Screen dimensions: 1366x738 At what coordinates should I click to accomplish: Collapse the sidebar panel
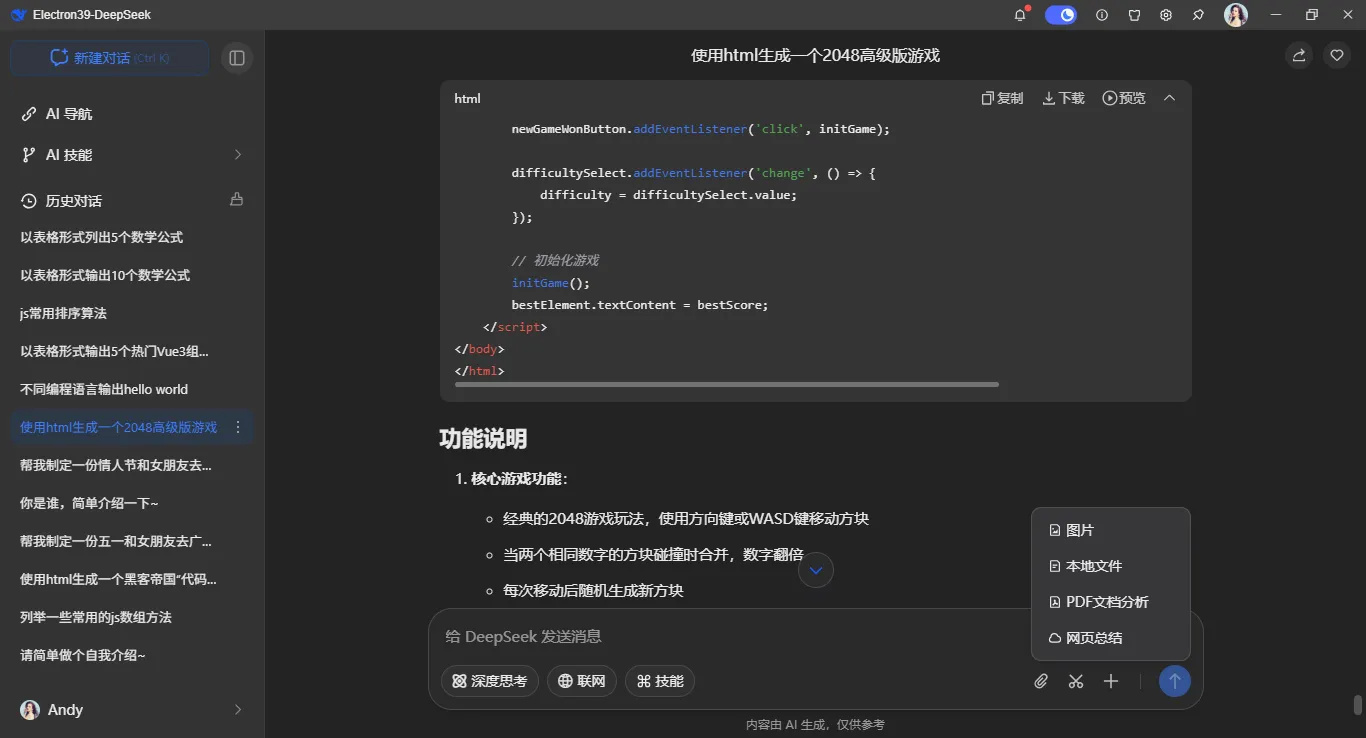click(x=237, y=57)
